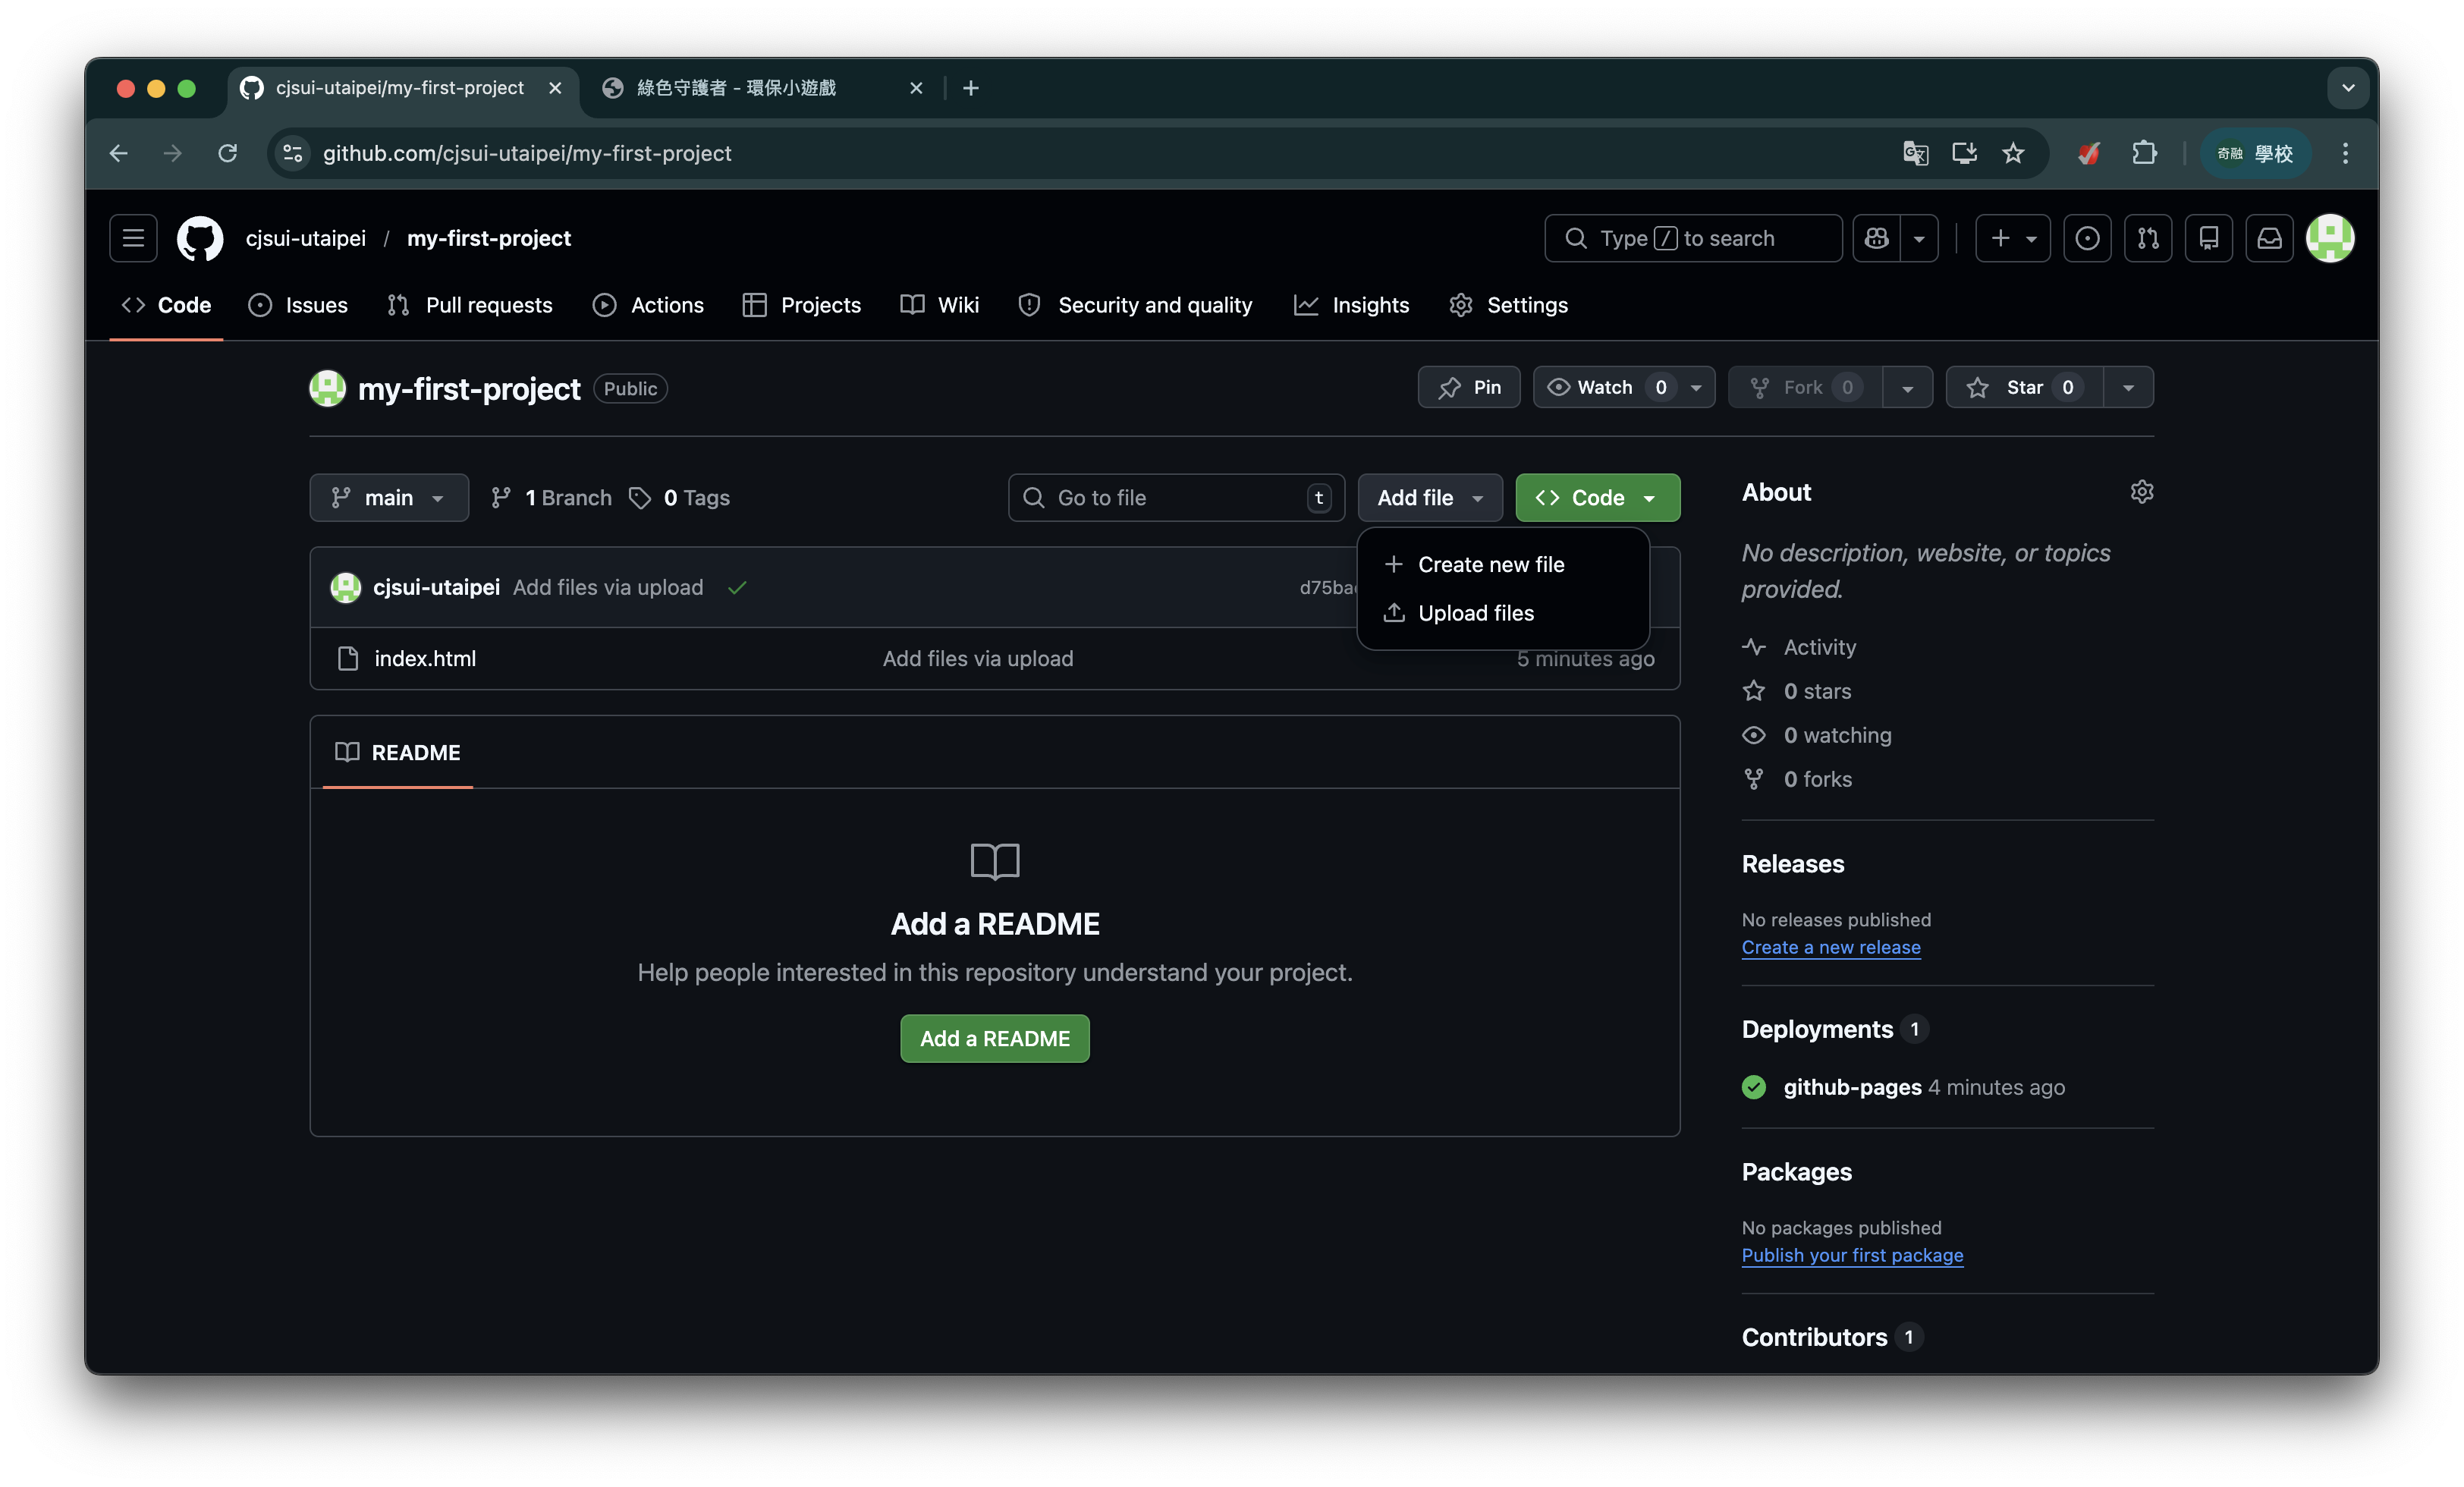Screen dimensions: 2464x1487
Task: Open the green Code dropdown
Action: [x=1597, y=497]
